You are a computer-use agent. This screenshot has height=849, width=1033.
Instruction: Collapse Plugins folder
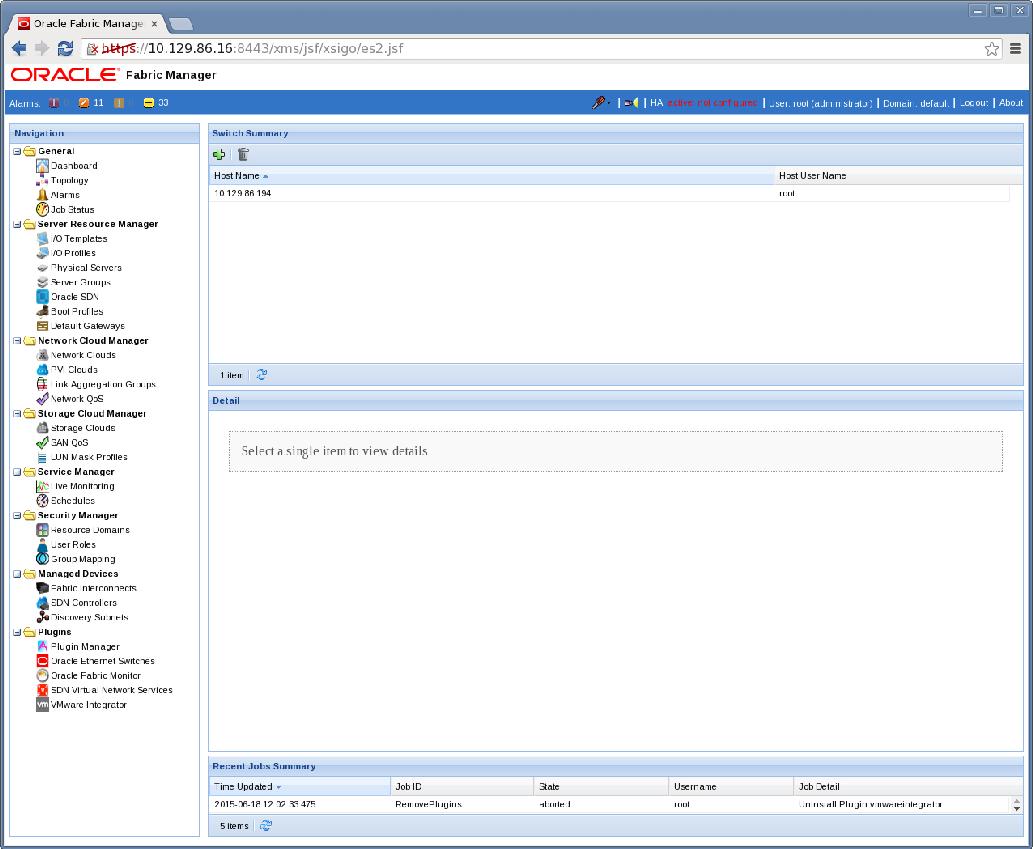(x=17, y=632)
